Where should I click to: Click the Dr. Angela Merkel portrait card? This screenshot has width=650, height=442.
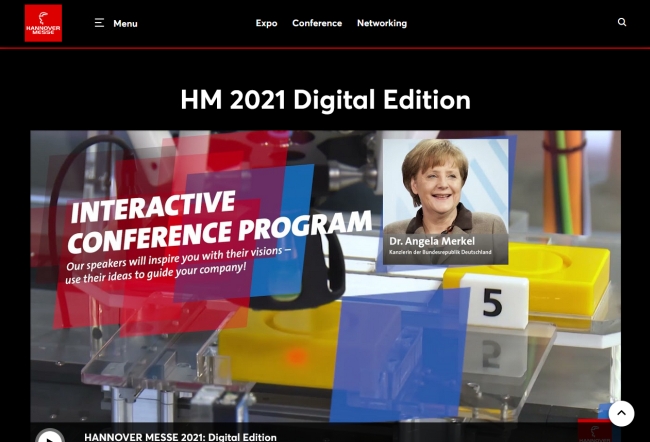pyautogui.click(x=446, y=202)
